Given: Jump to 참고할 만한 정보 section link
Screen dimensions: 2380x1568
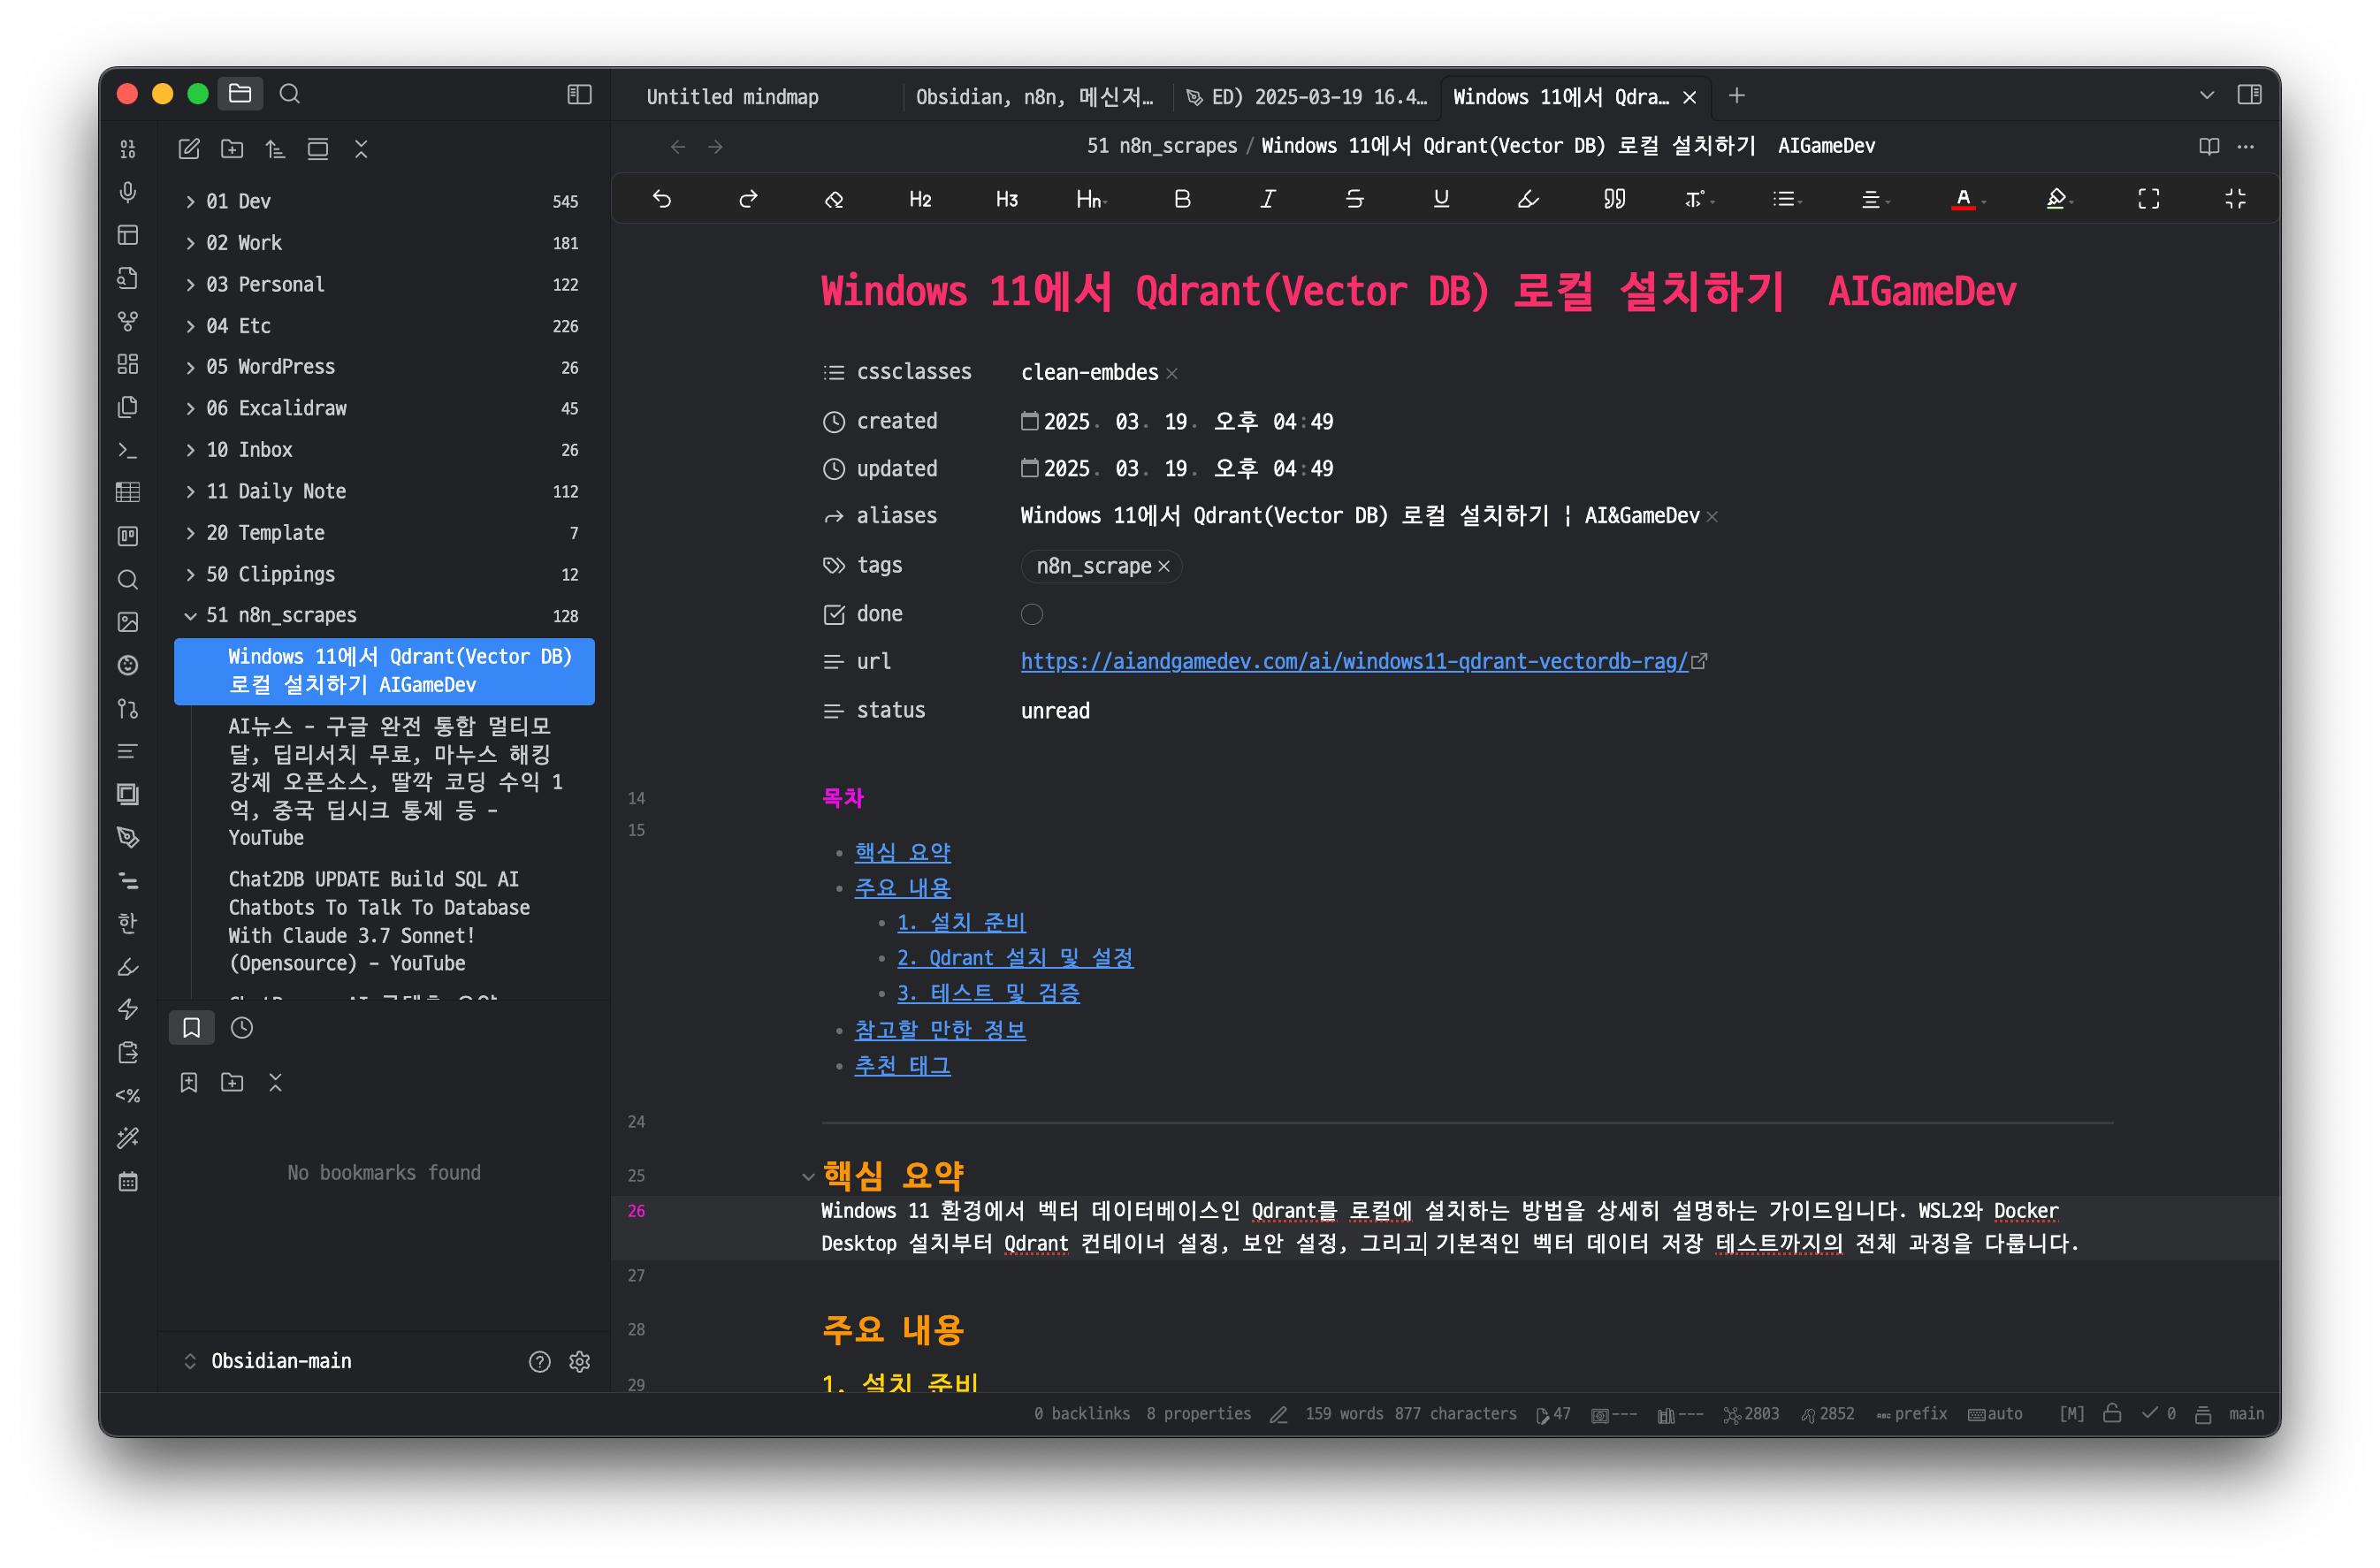Looking at the screenshot, I should point(940,1029).
